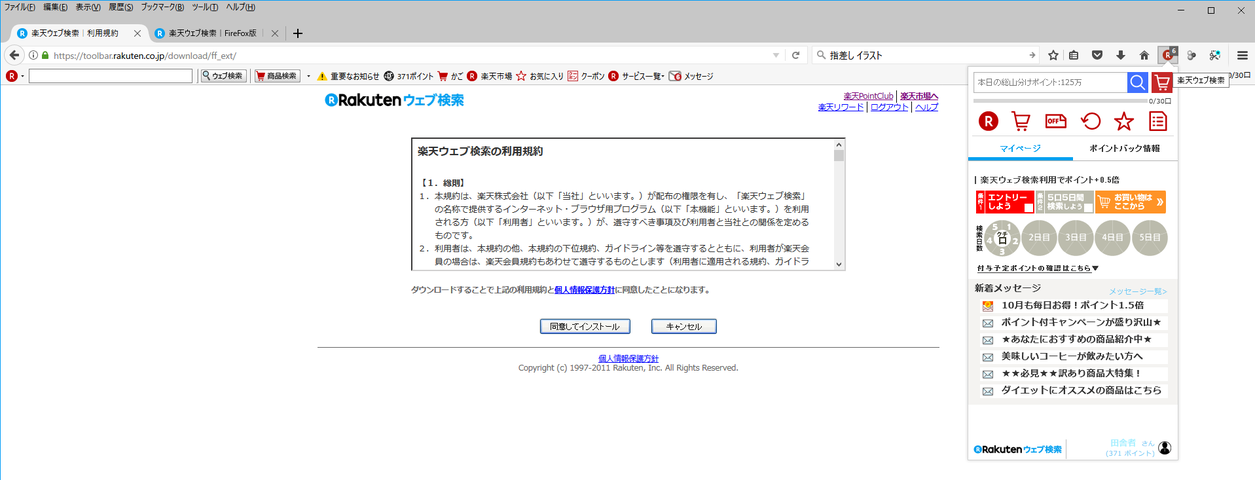
Task: Open 個人情報保護方針 link in the footer
Action: pos(628,358)
